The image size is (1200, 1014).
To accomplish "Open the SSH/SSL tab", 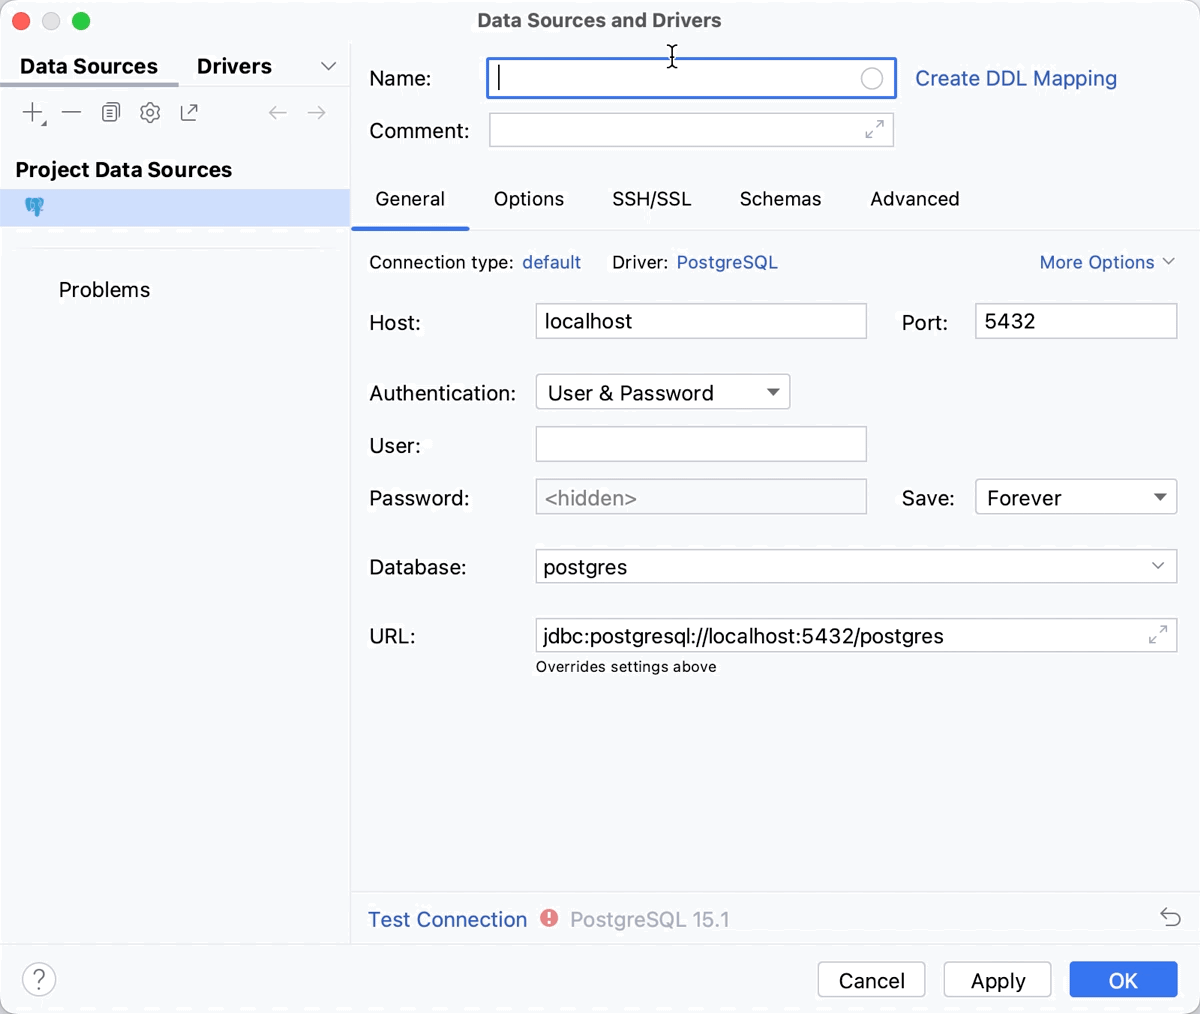I will coord(652,199).
